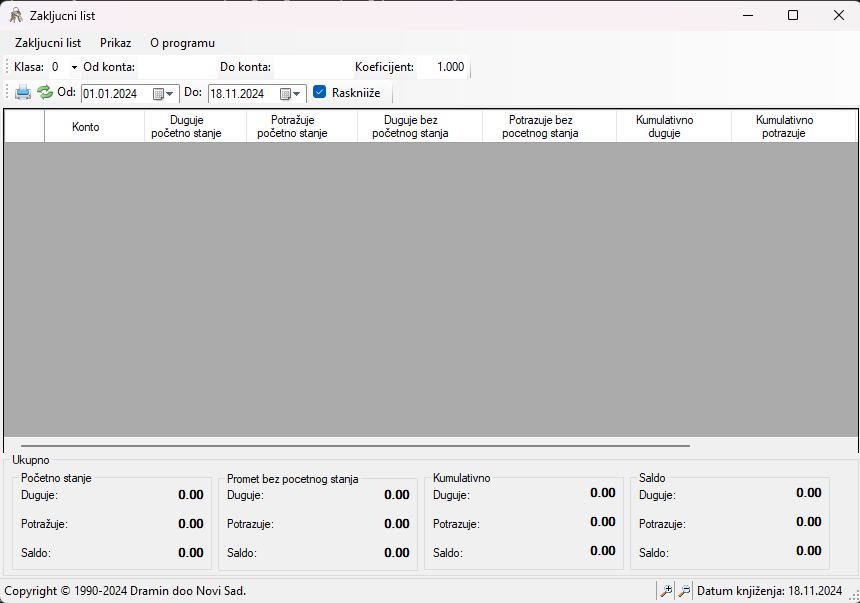
Task: Toggle the Raskniiže checkbox
Action: tap(319, 92)
